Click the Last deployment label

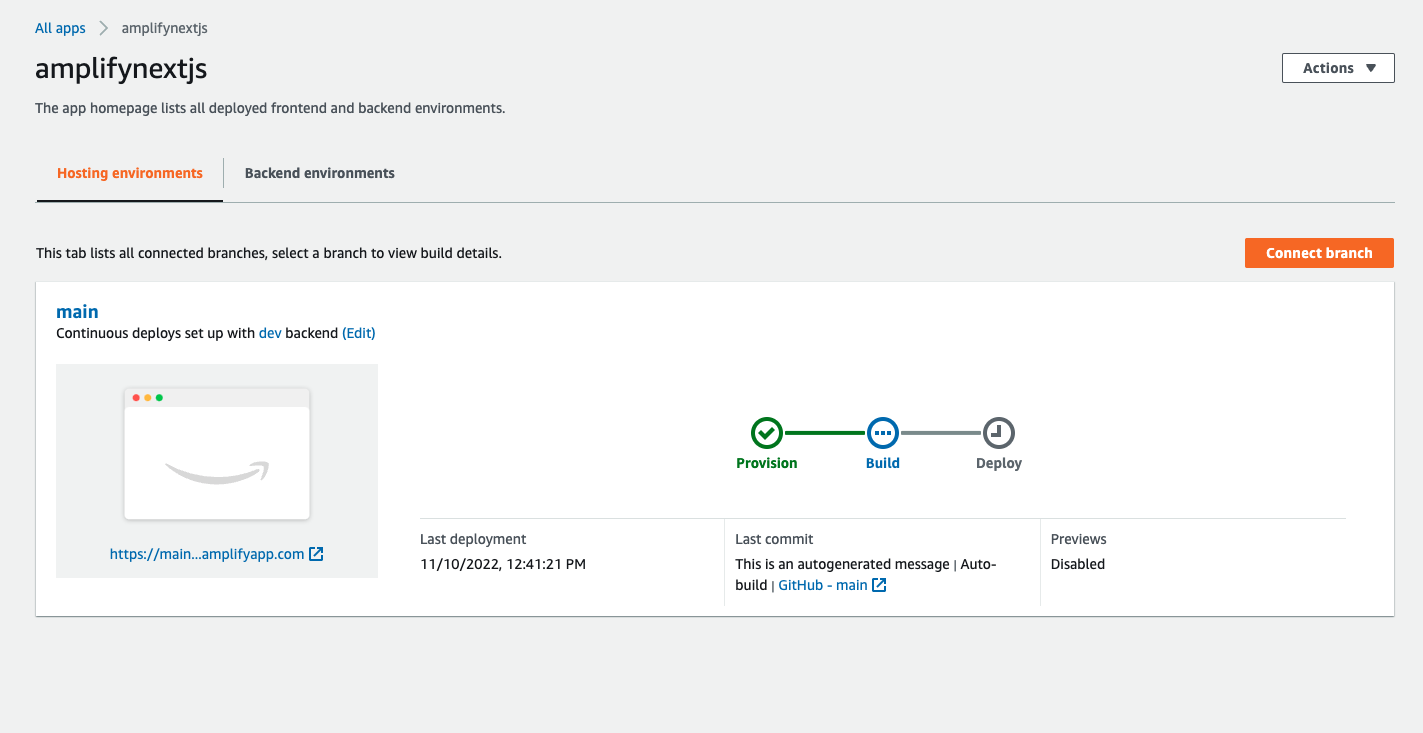[x=473, y=539]
